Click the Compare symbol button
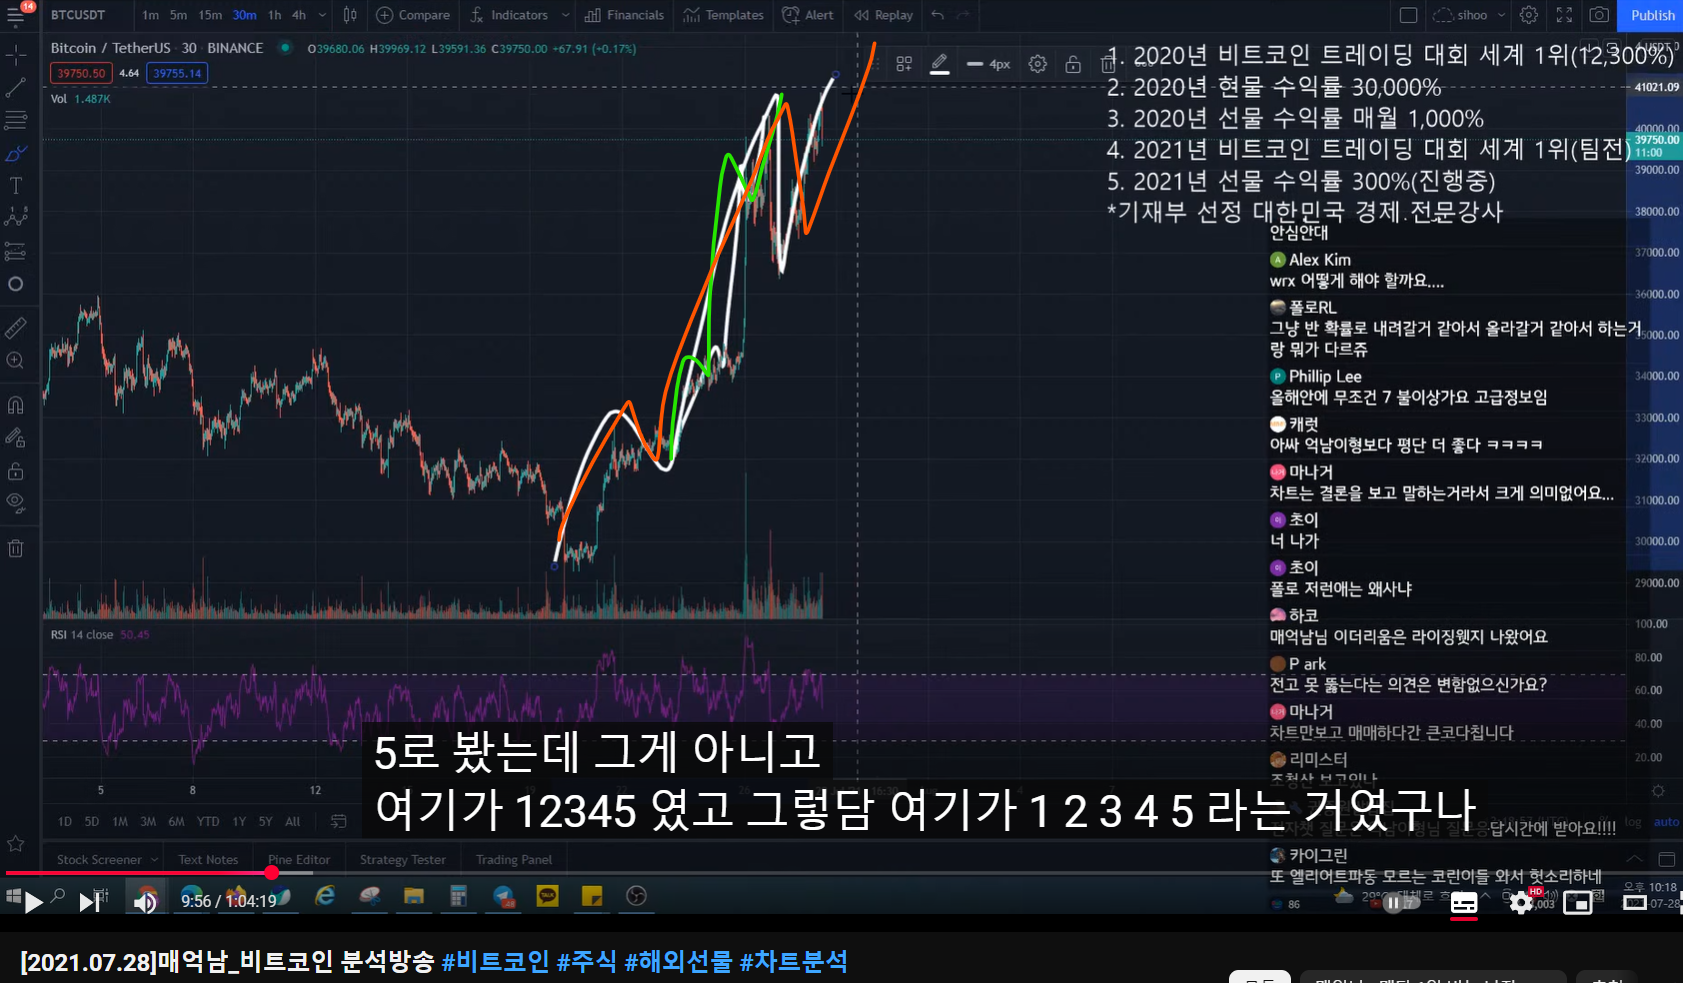Image resolution: width=1683 pixels, height=983 pixels. click(x=413, y=15)
